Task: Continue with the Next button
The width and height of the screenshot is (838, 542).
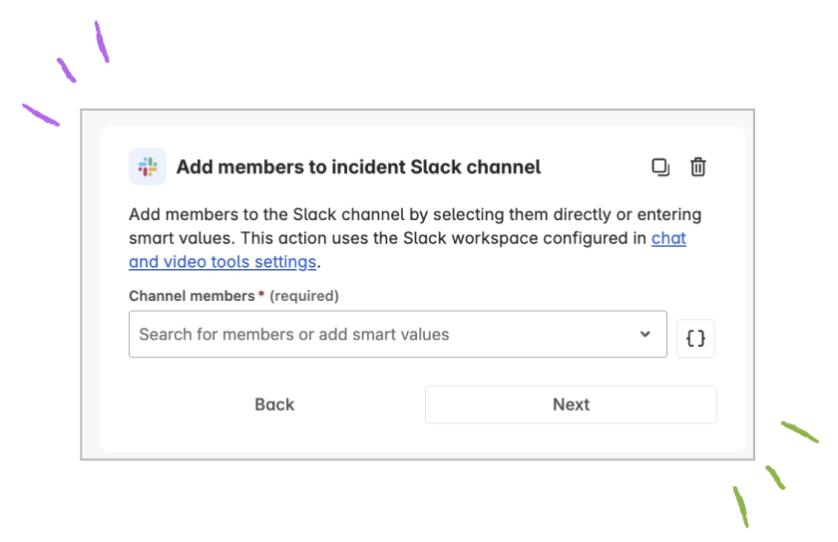Action: (571, 405)
